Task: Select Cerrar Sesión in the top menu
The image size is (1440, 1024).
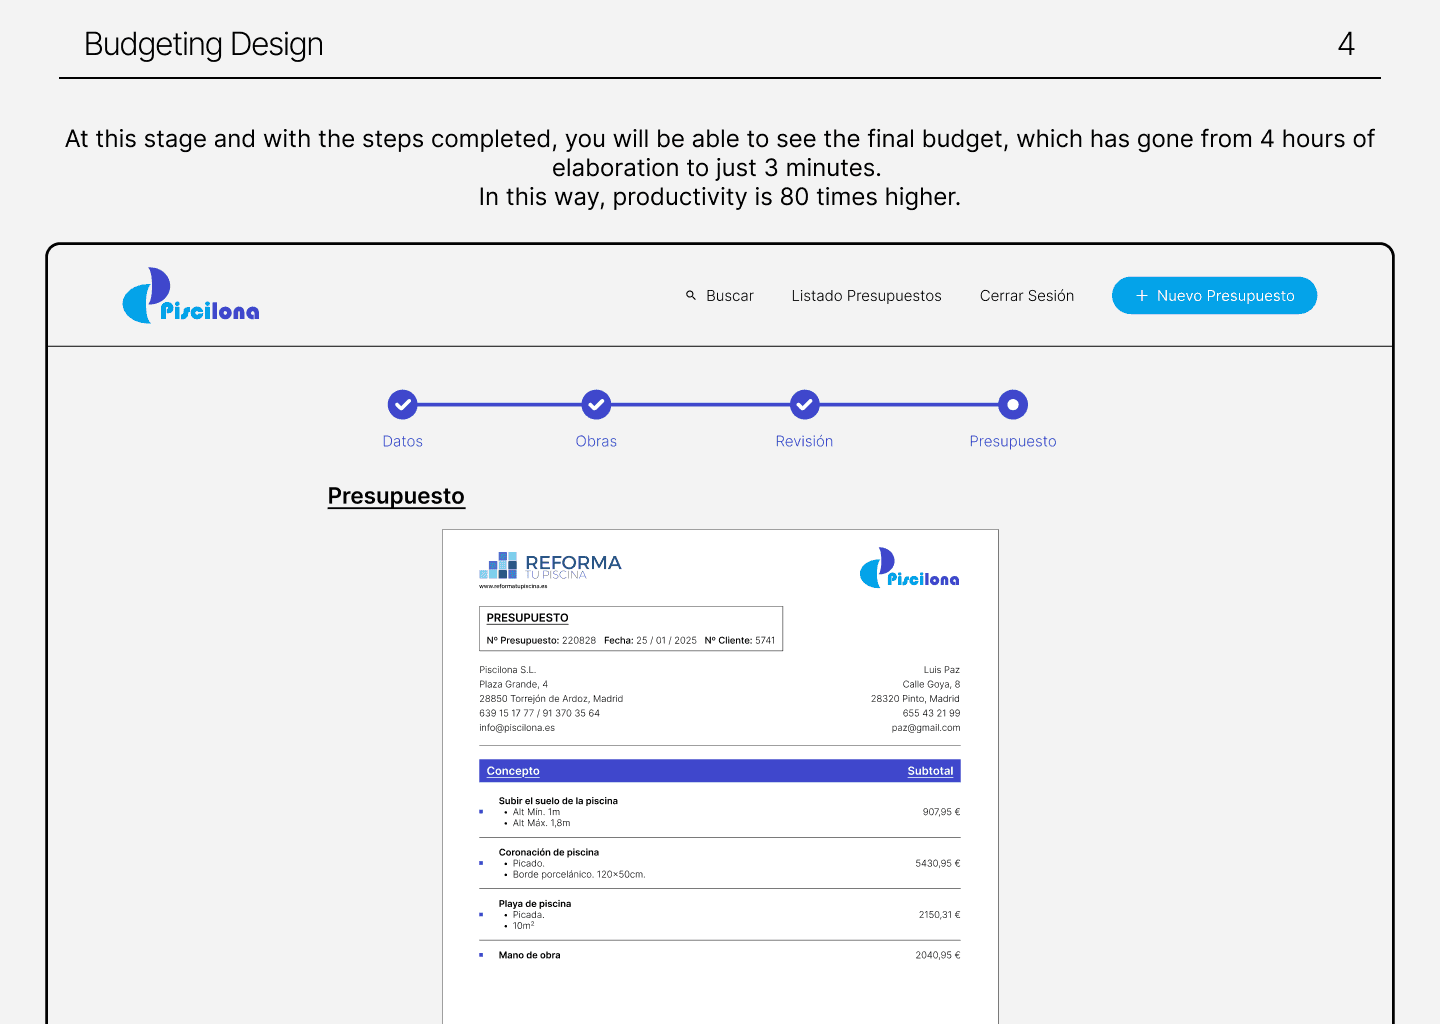Action: pyautogui.click(x=1026, y=295)
